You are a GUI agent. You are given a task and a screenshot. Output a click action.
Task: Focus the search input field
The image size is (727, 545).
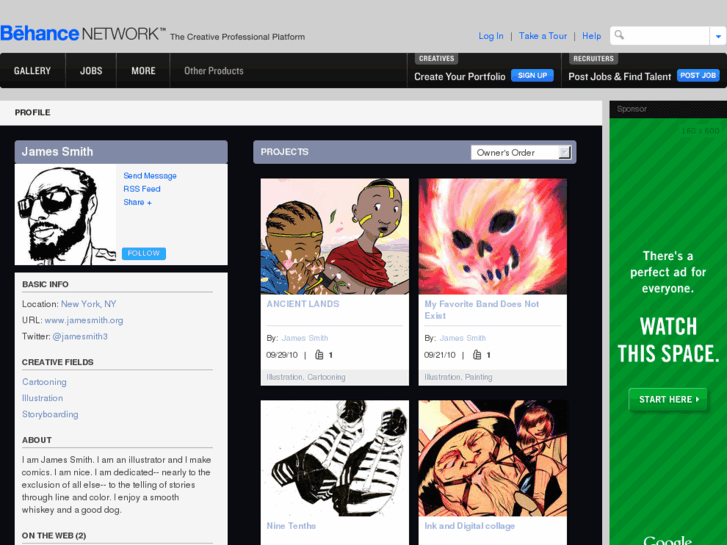[659, 36]
